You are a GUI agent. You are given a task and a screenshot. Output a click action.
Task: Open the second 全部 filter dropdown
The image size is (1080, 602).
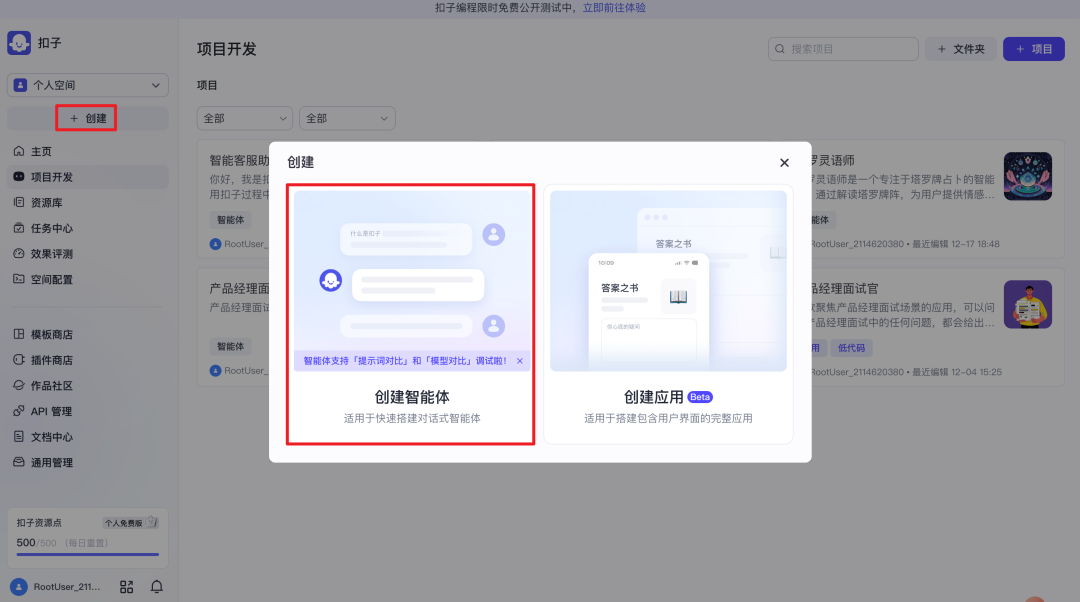[x=347, y=118]
